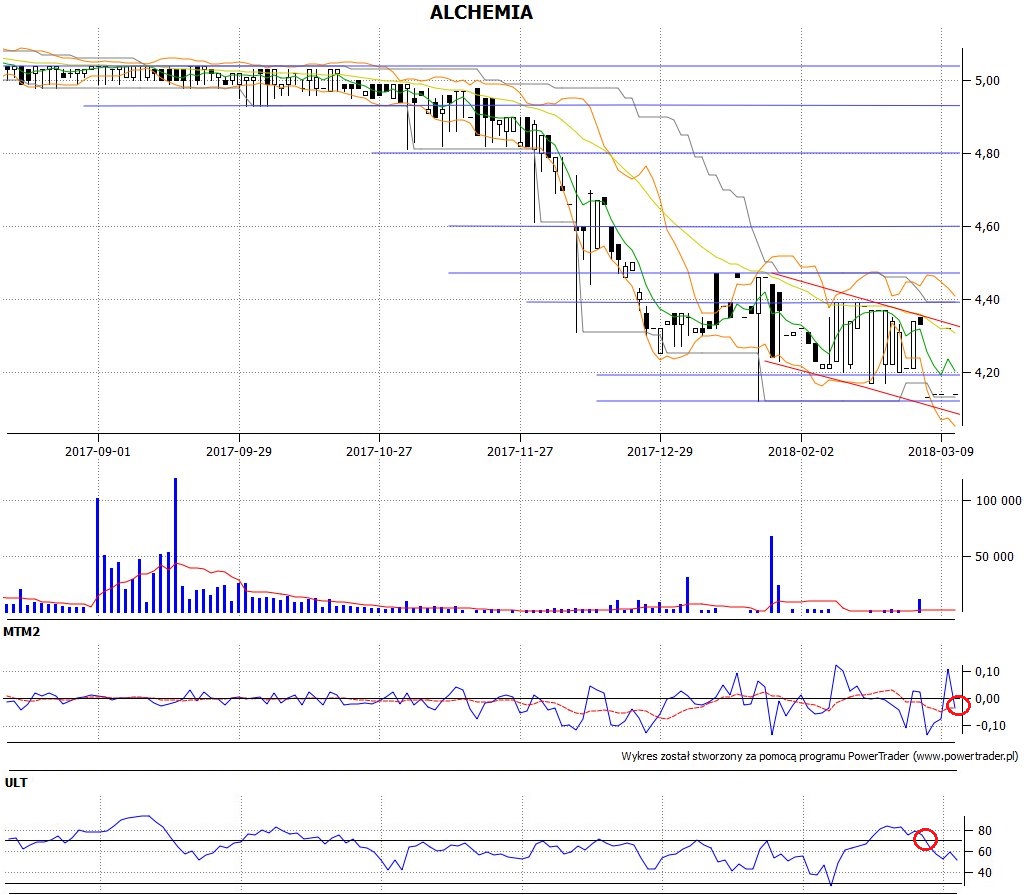
Task: Click the ULT indicator label
Action: coord(16,782)
